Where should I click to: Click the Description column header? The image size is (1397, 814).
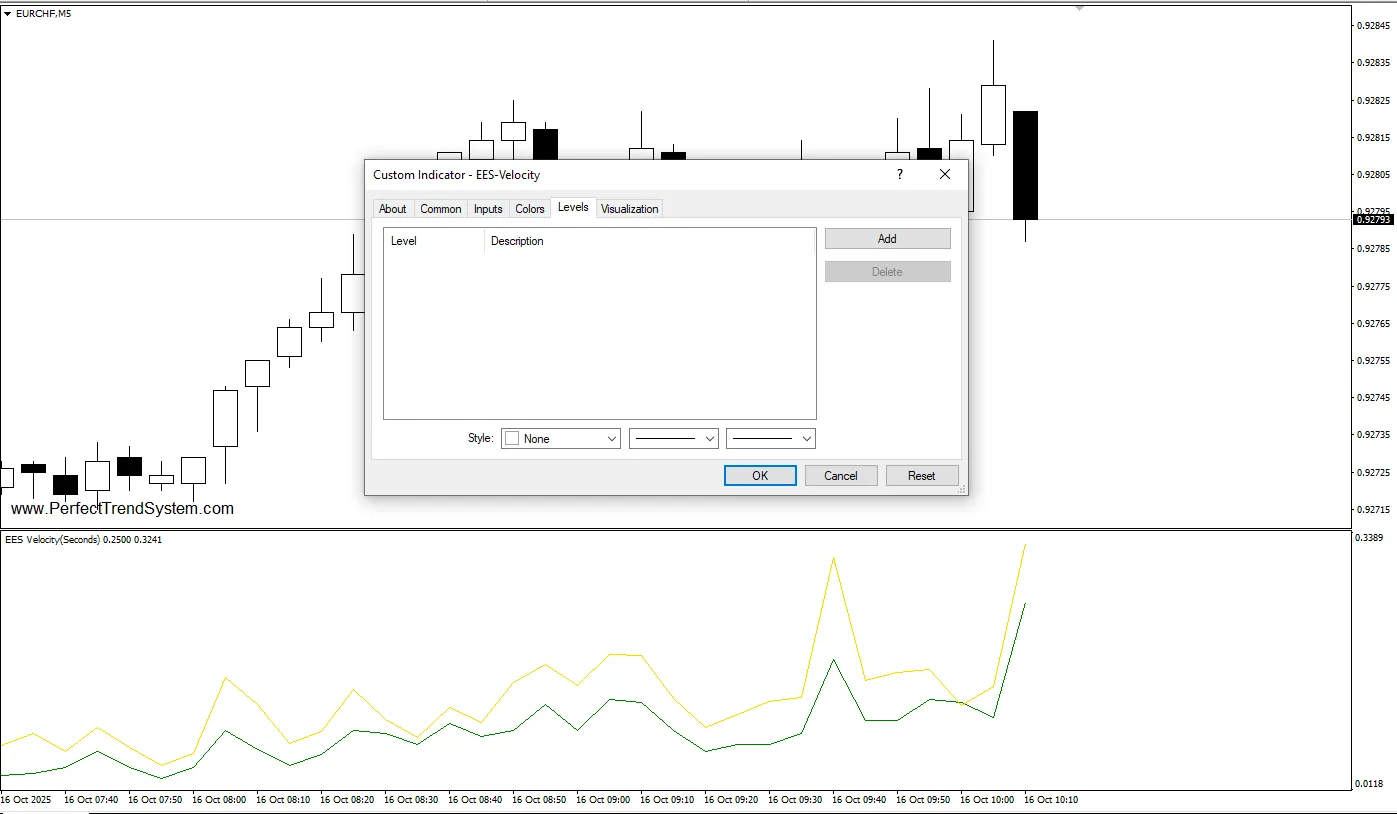pos(517,241)
